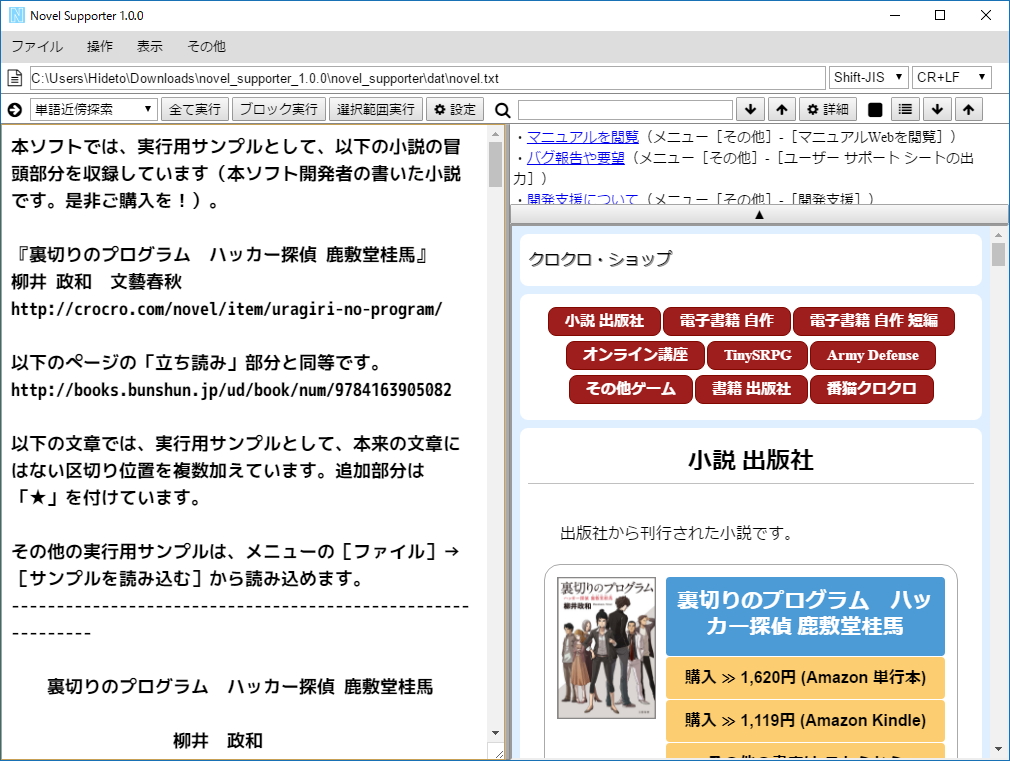
Task: Open the その他 menu
Action: pos(206,46)
